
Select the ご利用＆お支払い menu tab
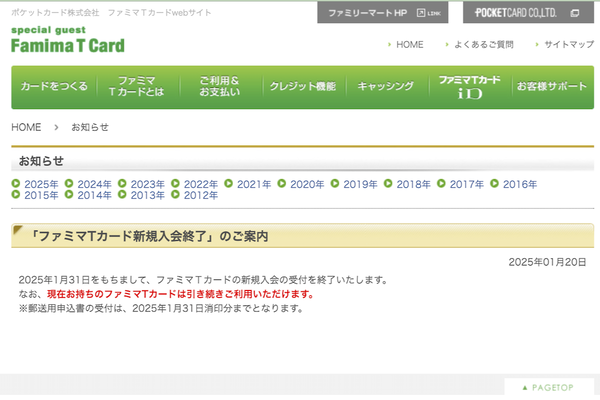point(220,87)
